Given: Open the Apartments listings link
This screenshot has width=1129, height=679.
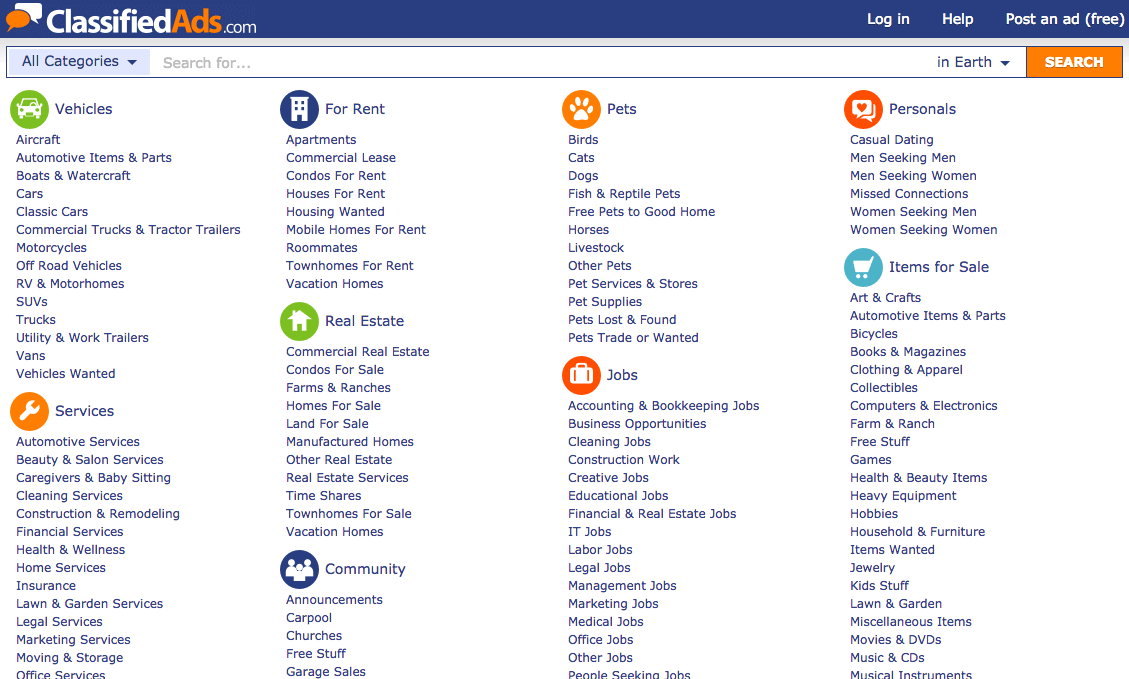Looking at the screenshot, I should (x=322, y=139).
